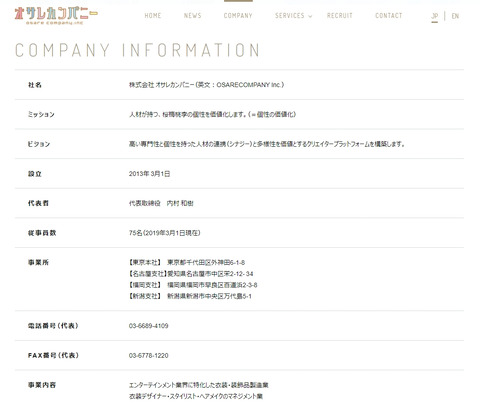480x403 pixels.
Task: Select the 事業内容 row label
Action: tap(42, 385)
